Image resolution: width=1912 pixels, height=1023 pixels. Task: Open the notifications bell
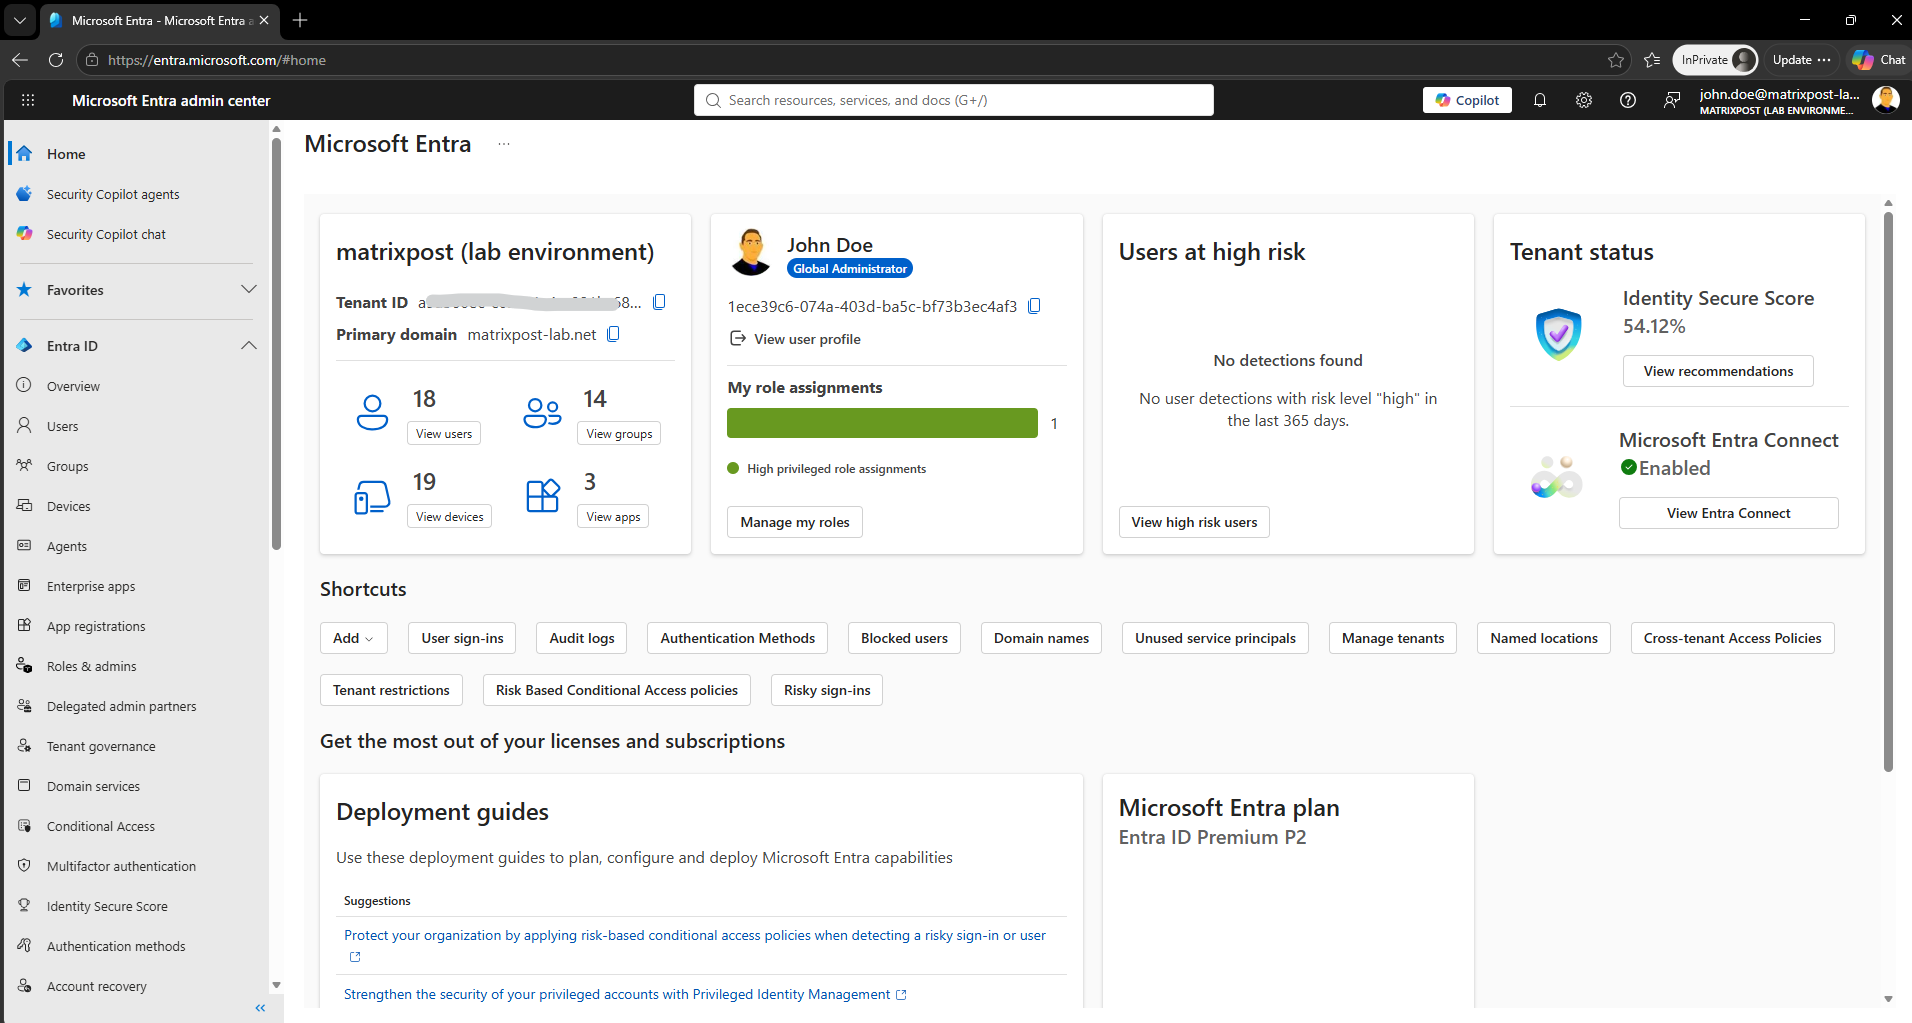[1540, 100]
